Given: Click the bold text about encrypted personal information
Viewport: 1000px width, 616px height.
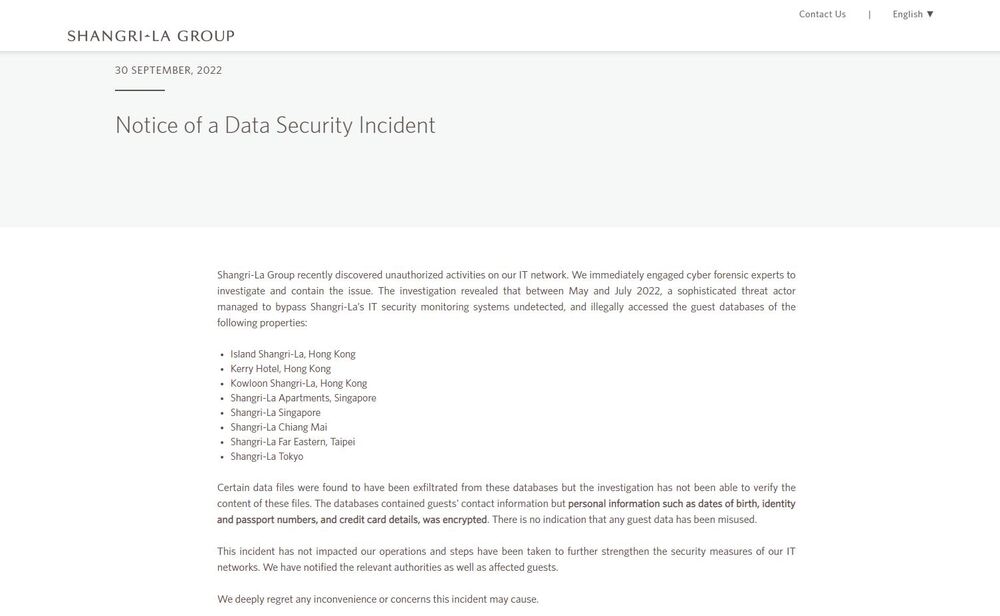Looking at the screenshot, I should 680,504.
